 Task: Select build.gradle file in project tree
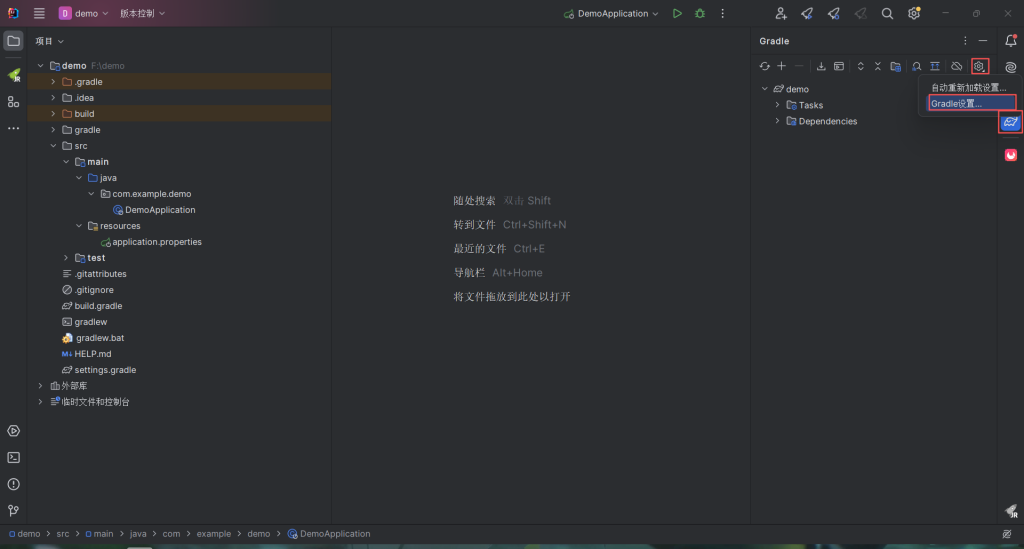[x=98, y=306]
